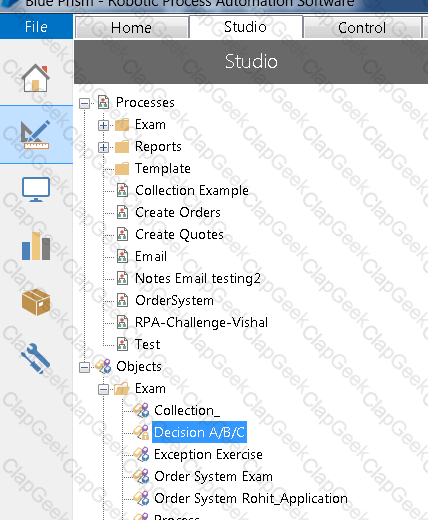Collapse the Exam folder under Objects
The height and width of the screenshot is (520, 428).
[x=103, y=389]
